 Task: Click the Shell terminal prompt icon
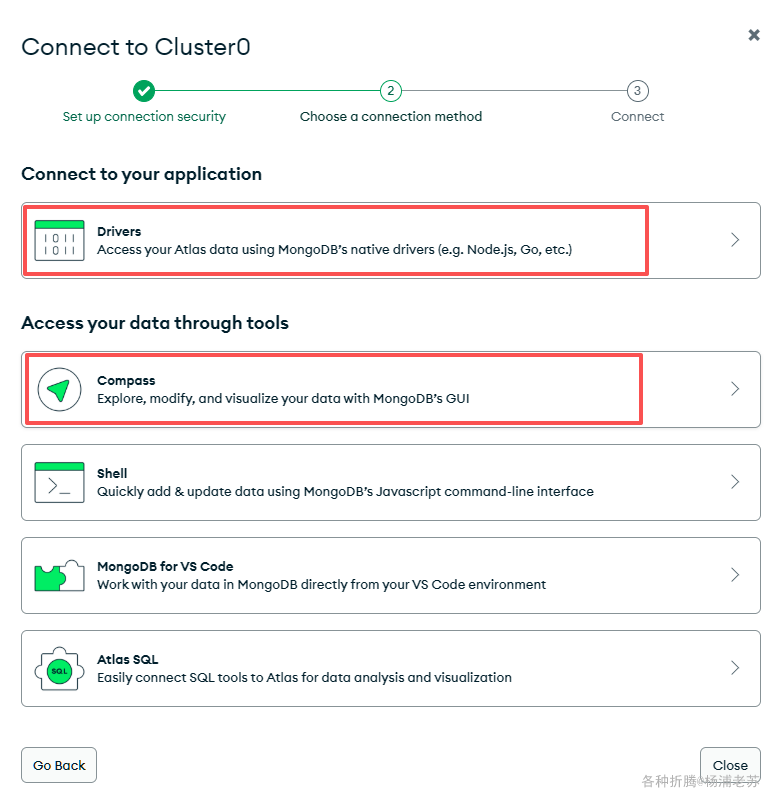(x=59, y=482)
